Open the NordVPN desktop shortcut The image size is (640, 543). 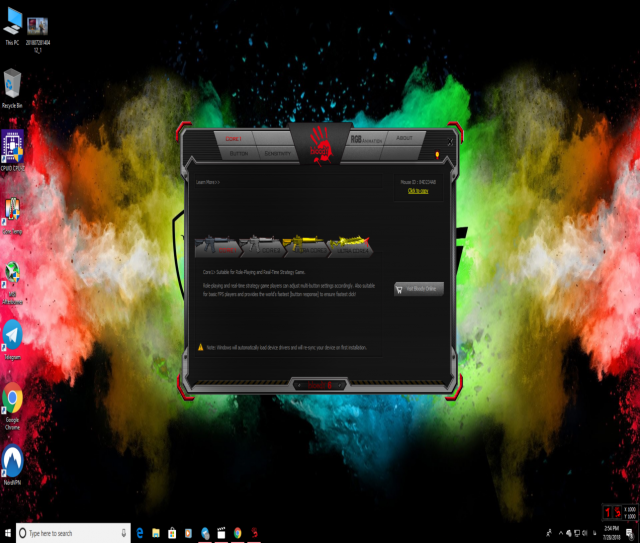[13, 461]
